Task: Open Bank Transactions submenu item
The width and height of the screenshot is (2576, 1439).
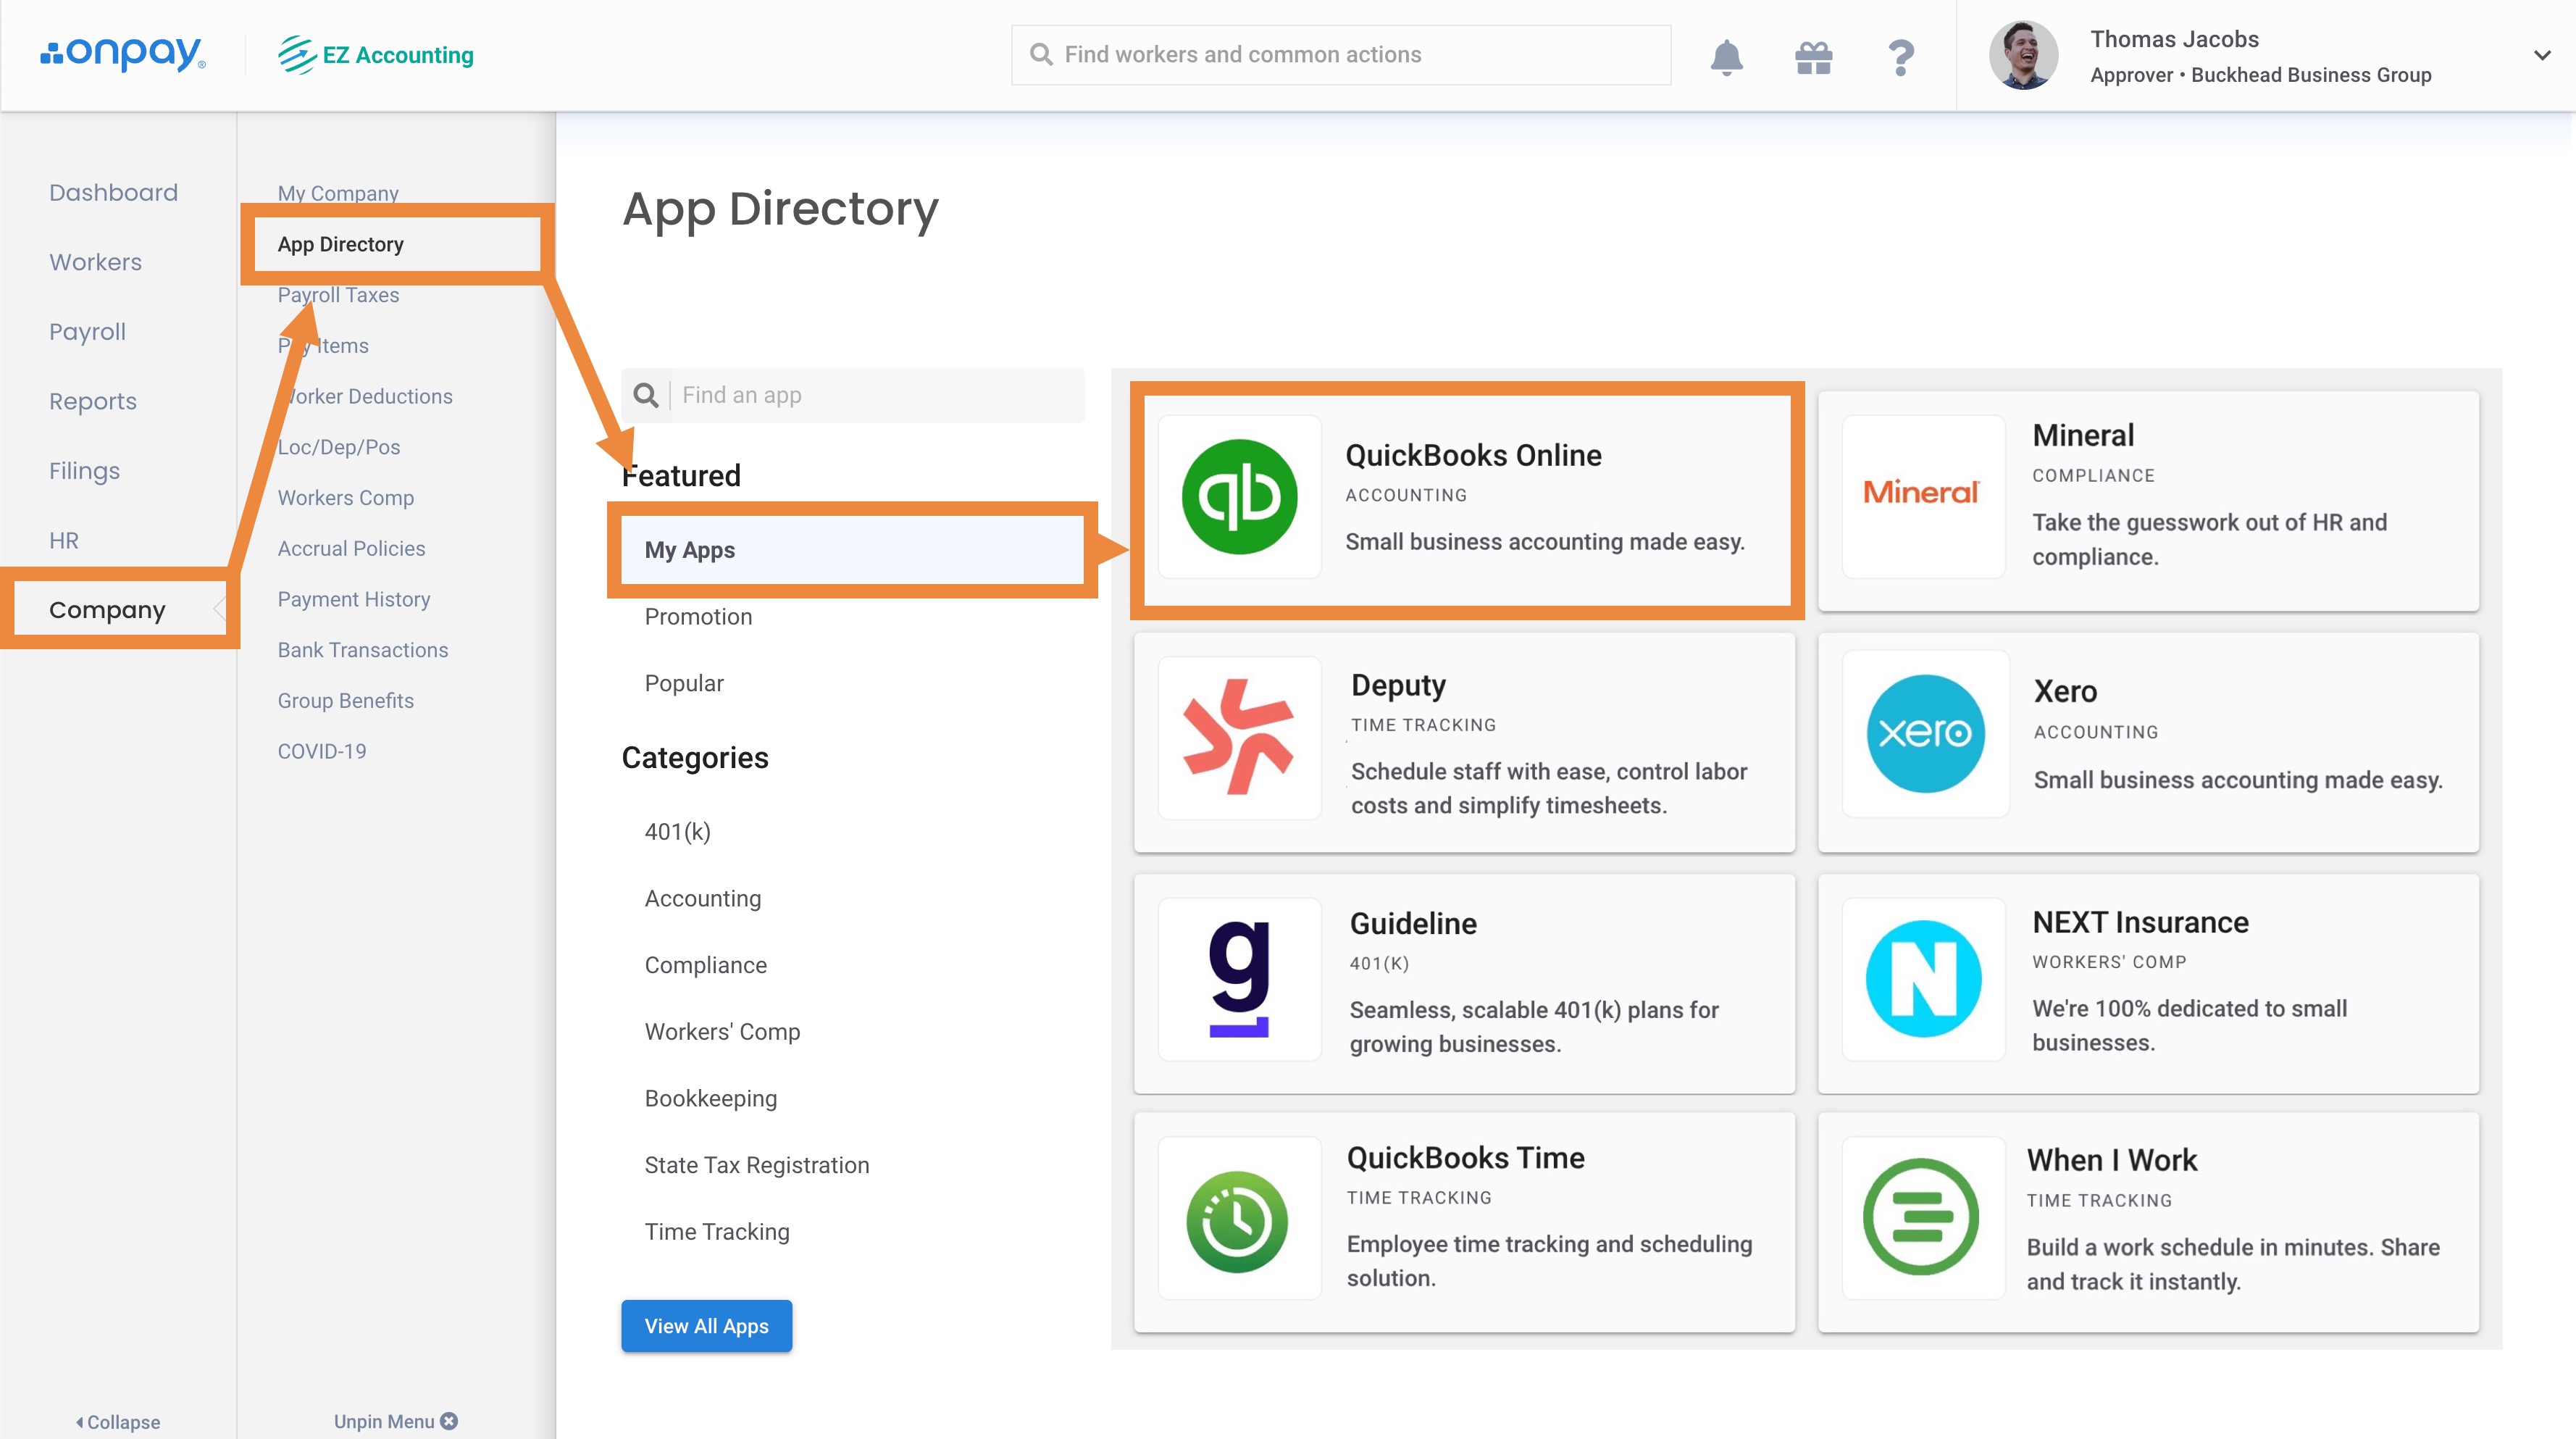Action: point(363,650)
